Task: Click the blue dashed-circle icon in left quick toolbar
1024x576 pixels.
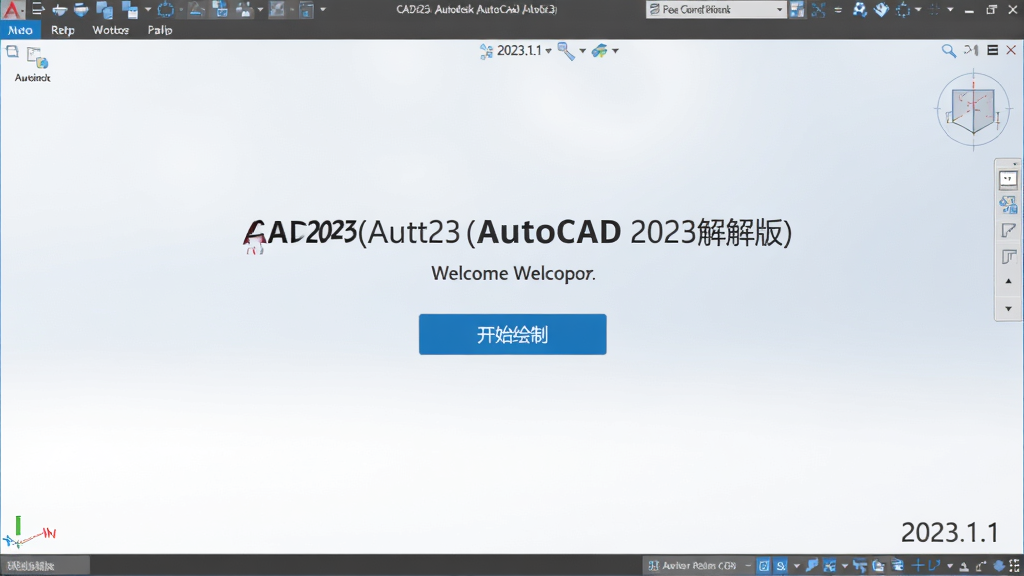Action: (165, 9)
